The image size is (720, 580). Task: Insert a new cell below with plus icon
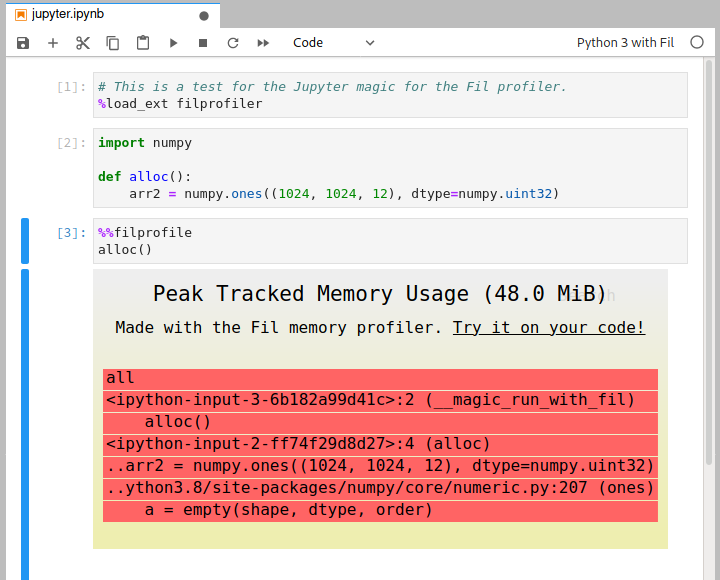pyautogui.click(x=53, y=43)
